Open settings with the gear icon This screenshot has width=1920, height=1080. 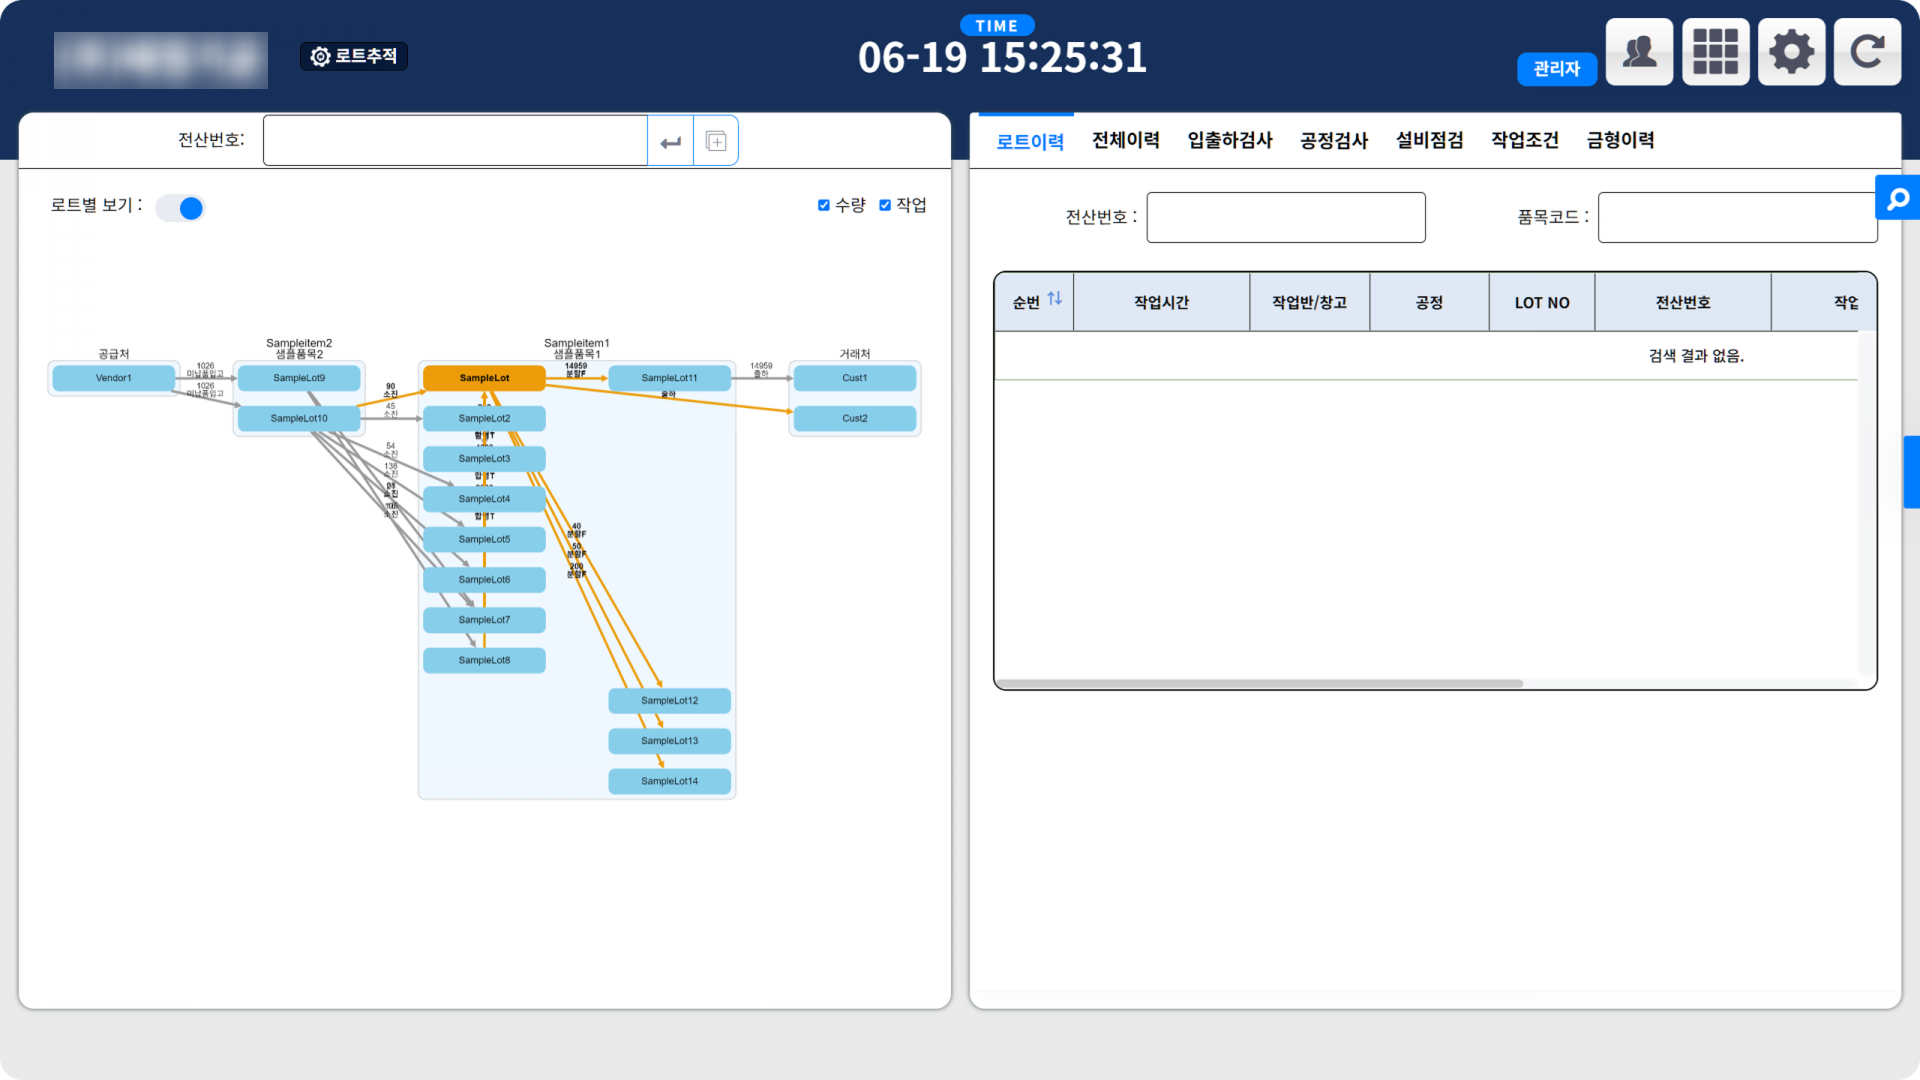(1791, 52)
